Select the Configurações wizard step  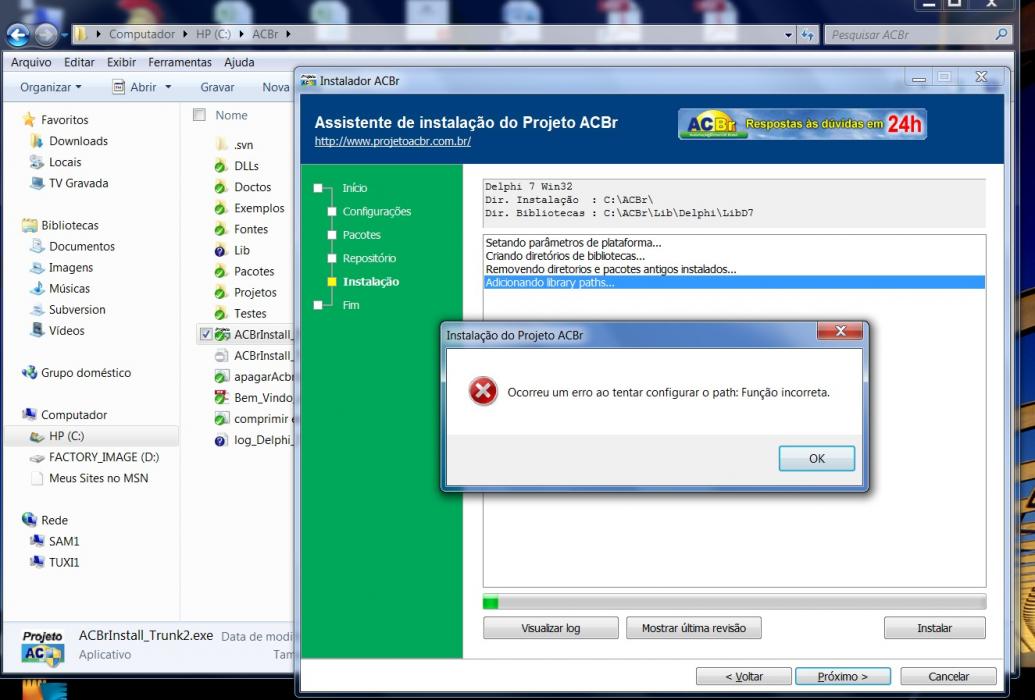(376, 211)
